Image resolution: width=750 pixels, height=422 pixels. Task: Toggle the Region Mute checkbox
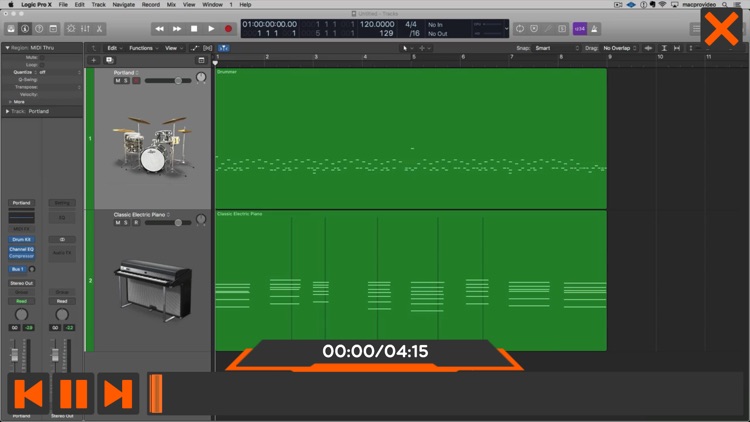[42, 57]
